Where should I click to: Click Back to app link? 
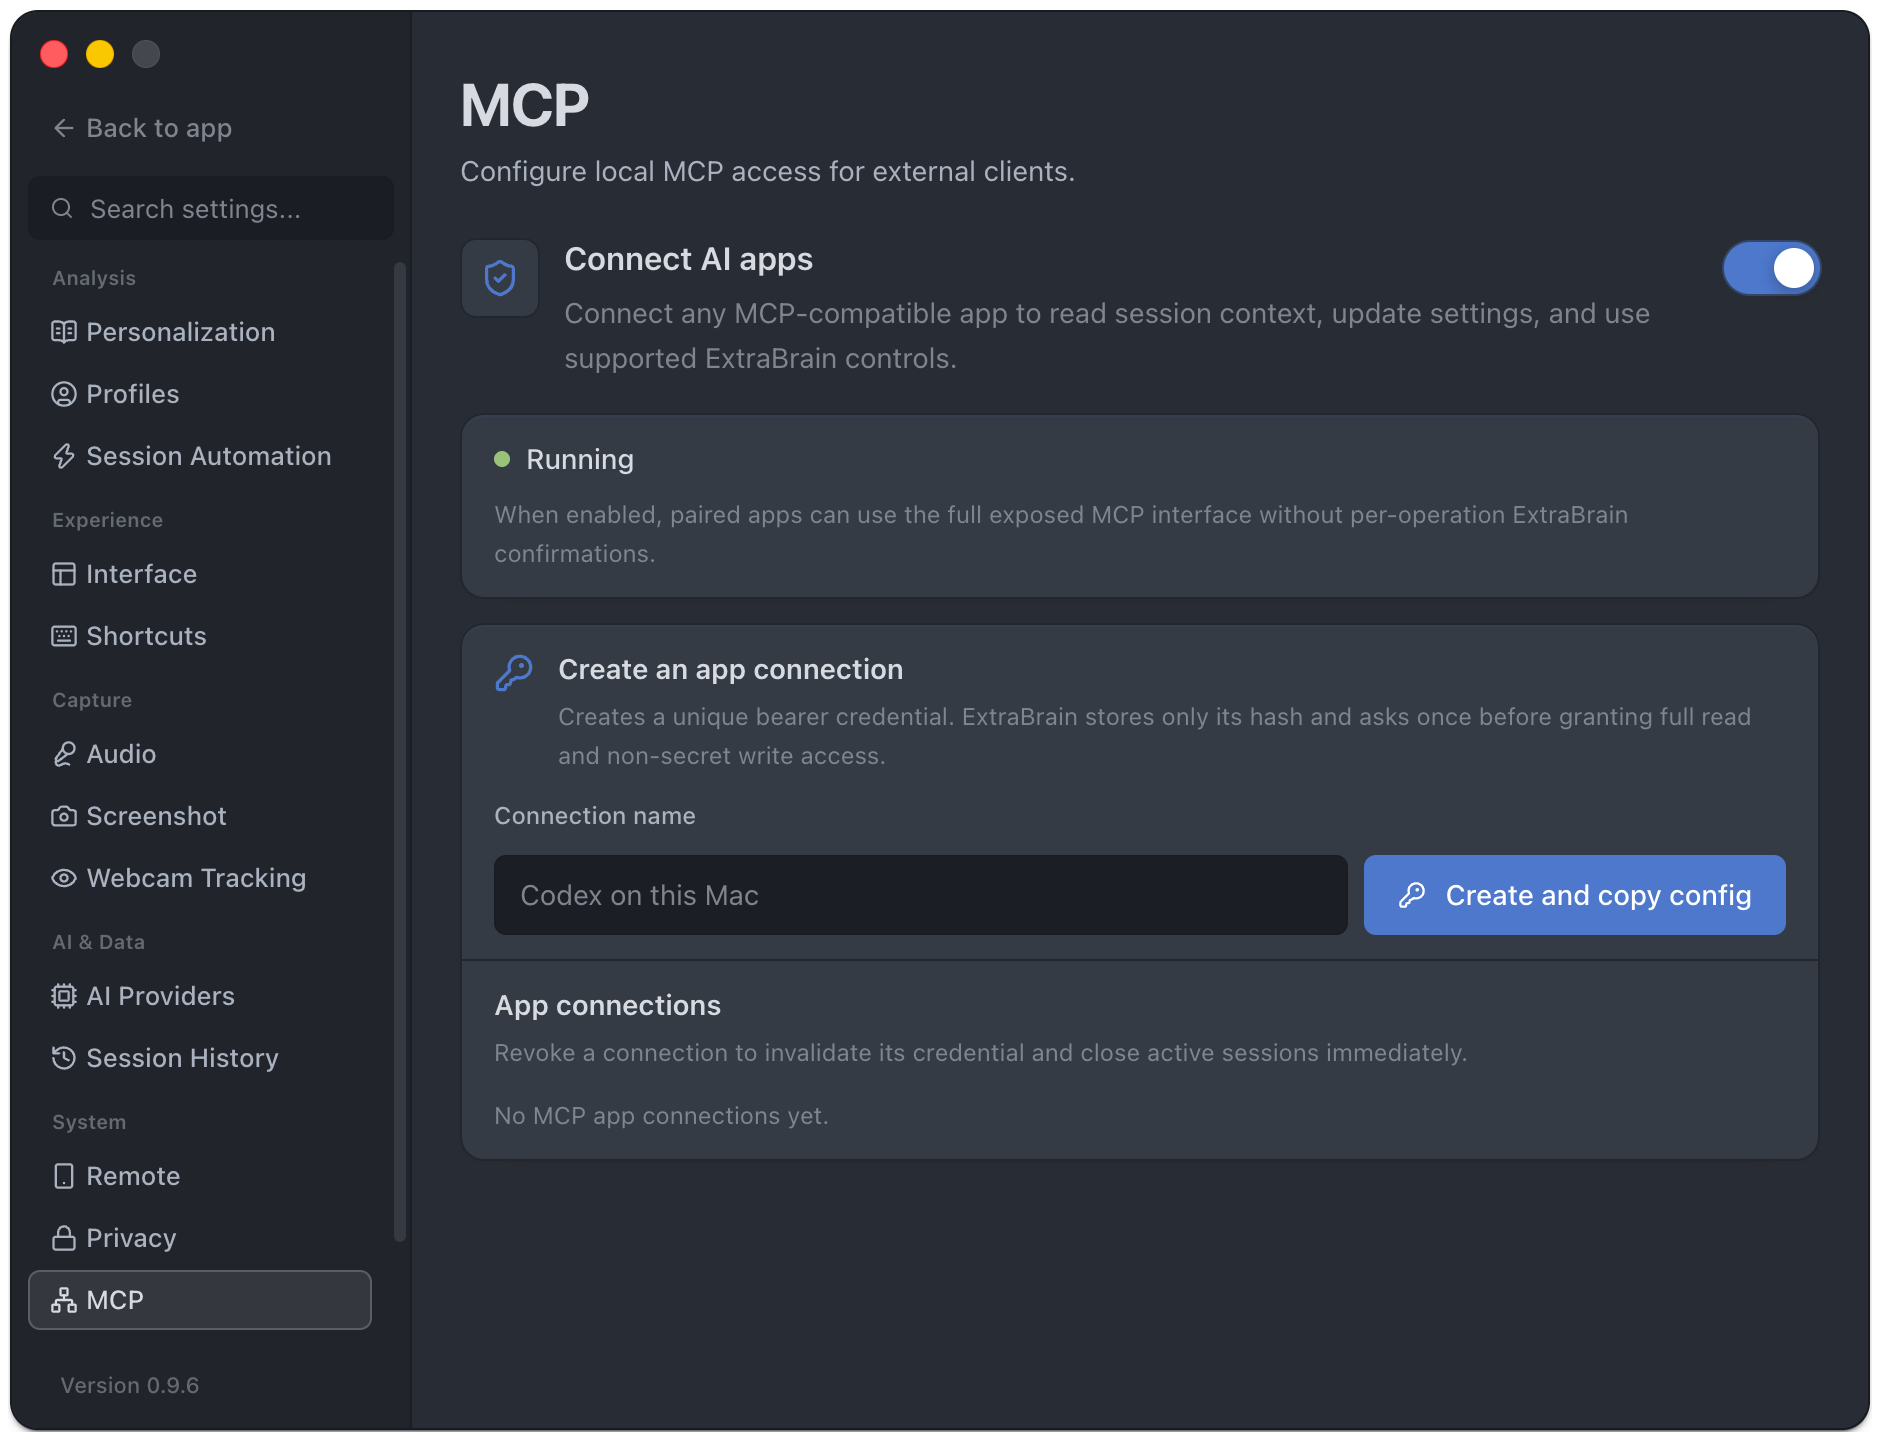point(142,128)
